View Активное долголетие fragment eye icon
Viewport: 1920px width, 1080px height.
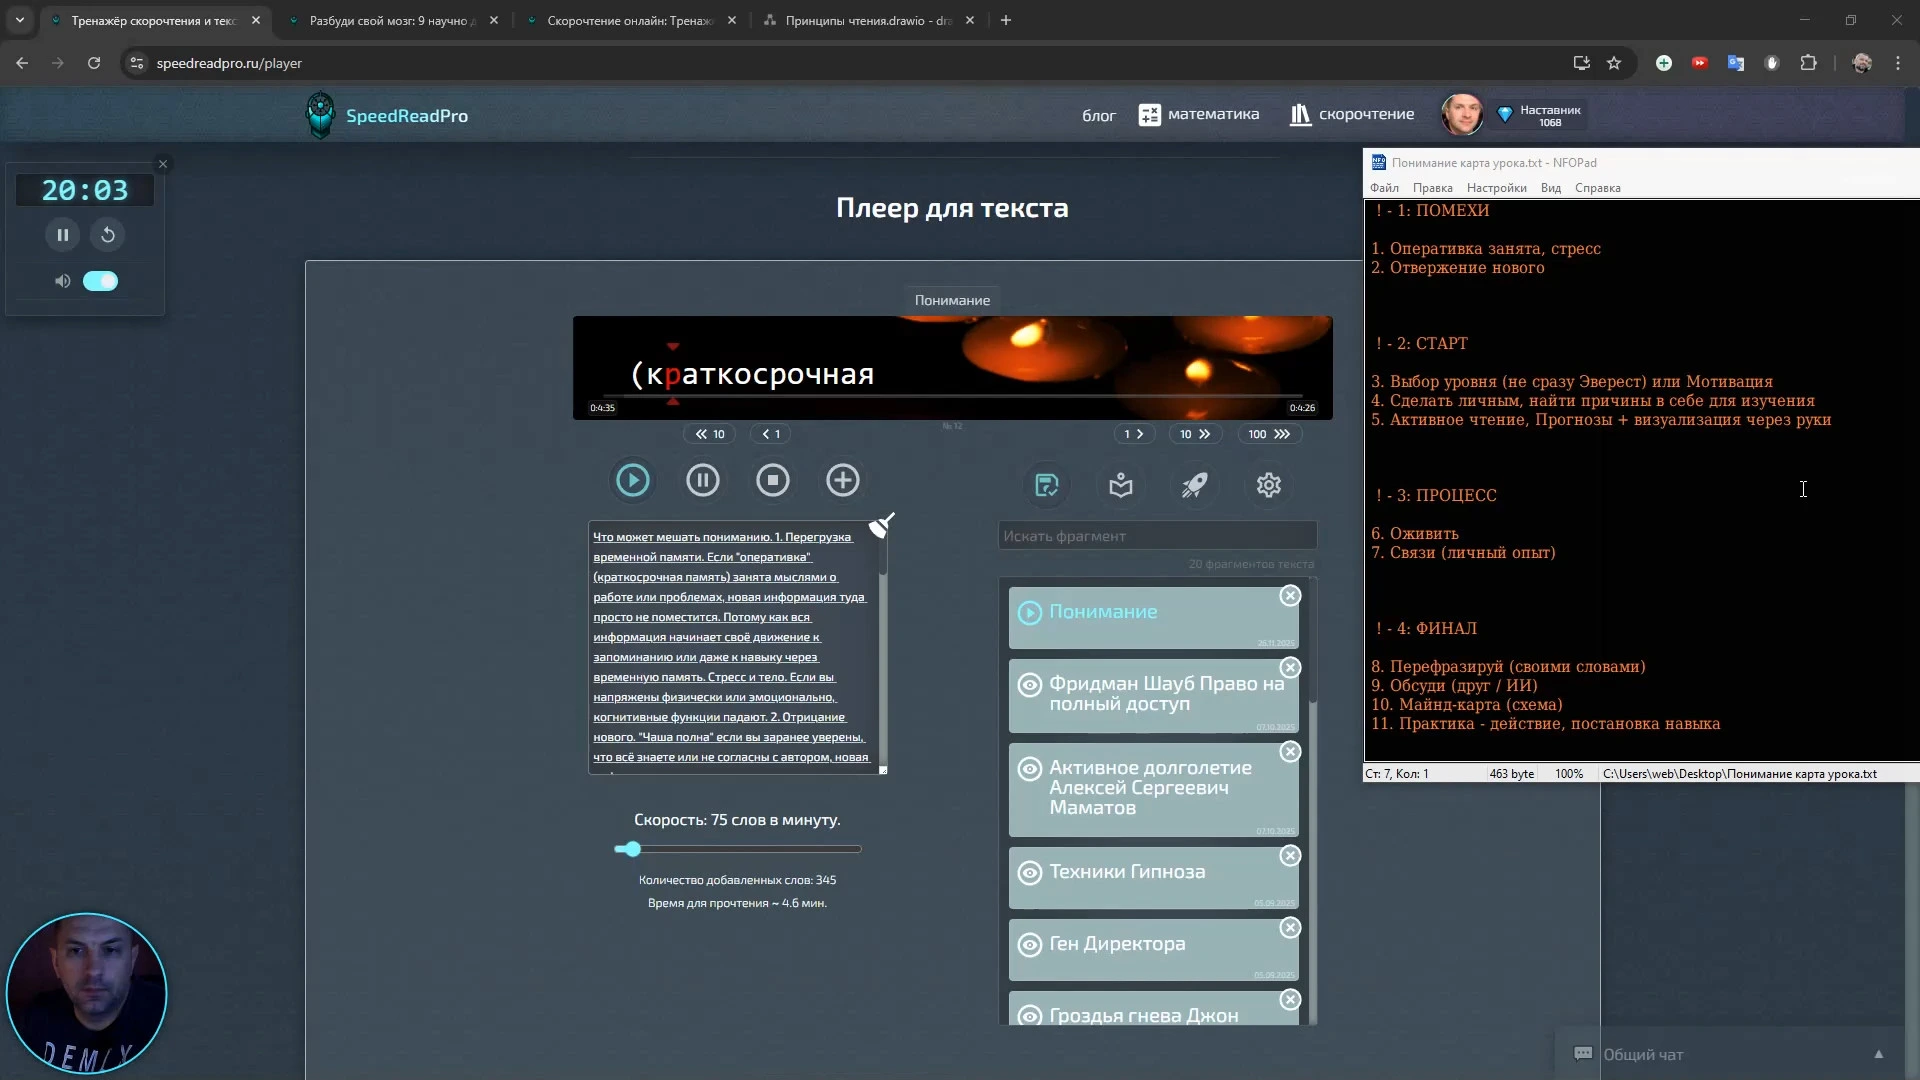click(x=1029, y=769)
